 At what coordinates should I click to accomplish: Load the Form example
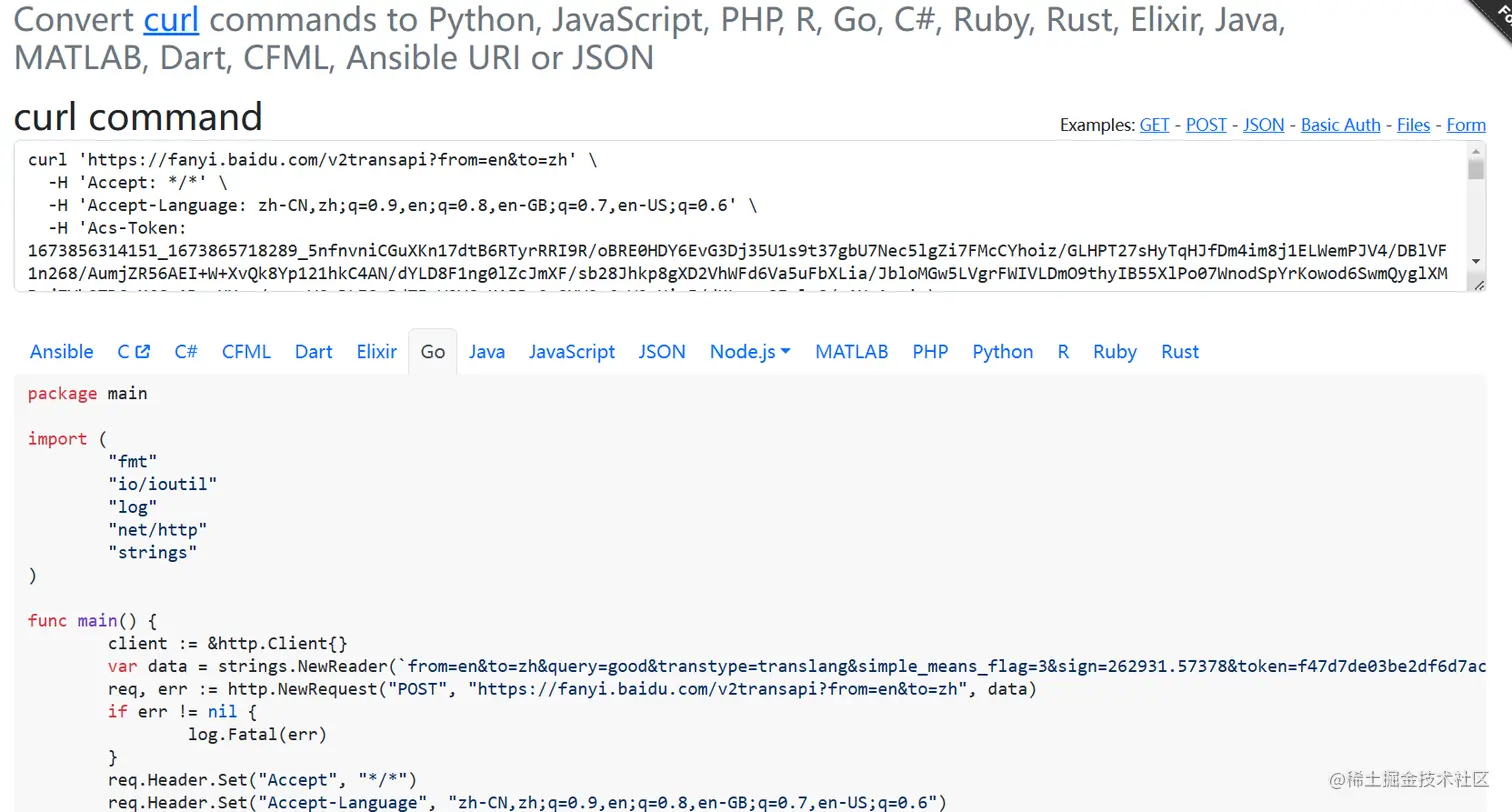click(1466, 125)
